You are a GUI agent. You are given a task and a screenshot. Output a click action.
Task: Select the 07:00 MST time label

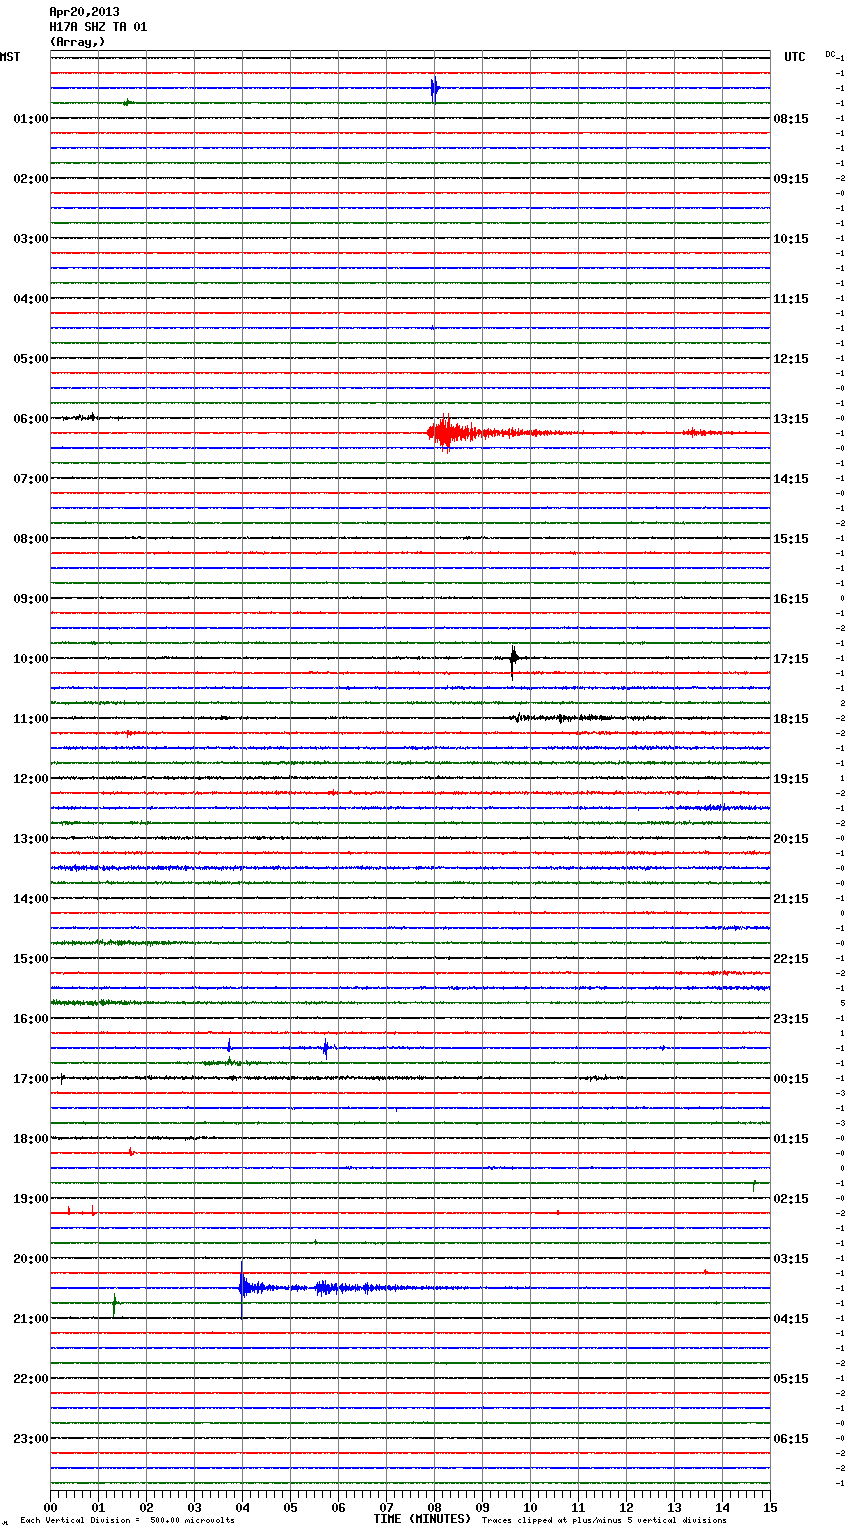point(31,479)
